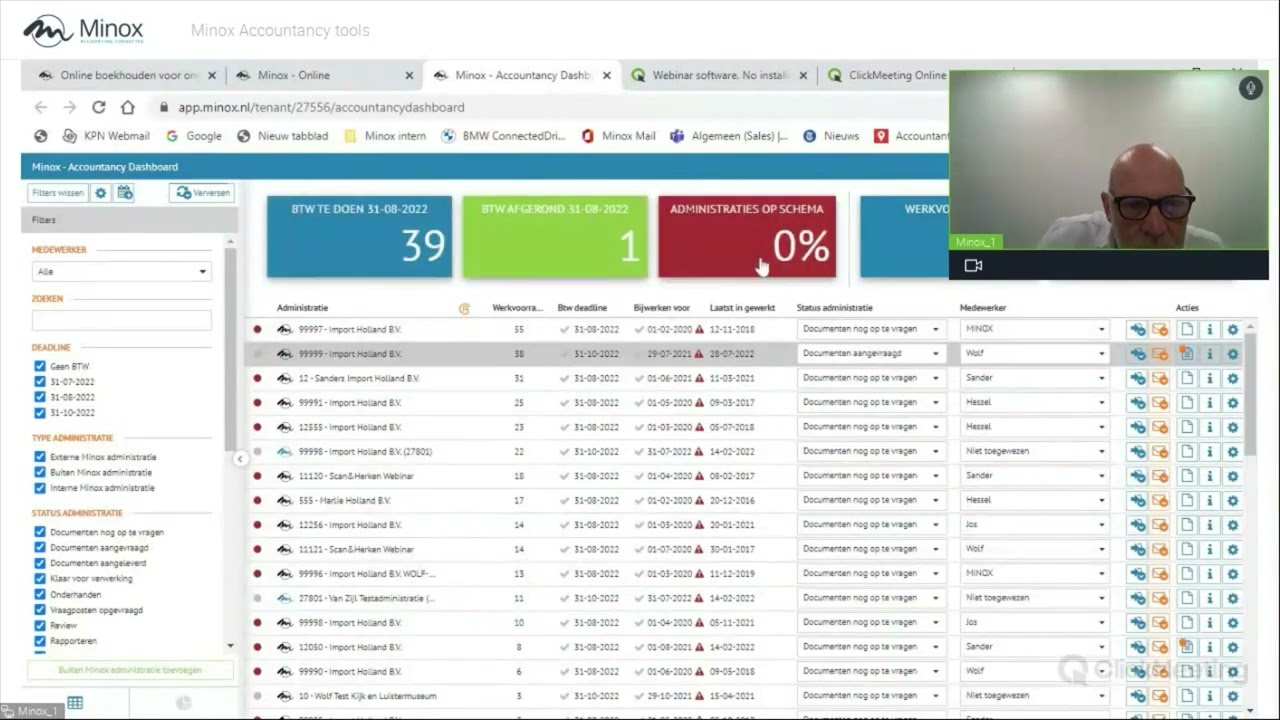Click mail icon for 99997 - Import Holland row

tap(1160, 329)
